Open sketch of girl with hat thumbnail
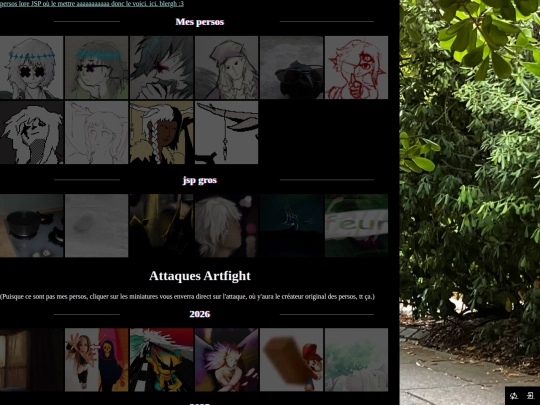The width and height of the screenshot is (540, 405). [226, 68]
